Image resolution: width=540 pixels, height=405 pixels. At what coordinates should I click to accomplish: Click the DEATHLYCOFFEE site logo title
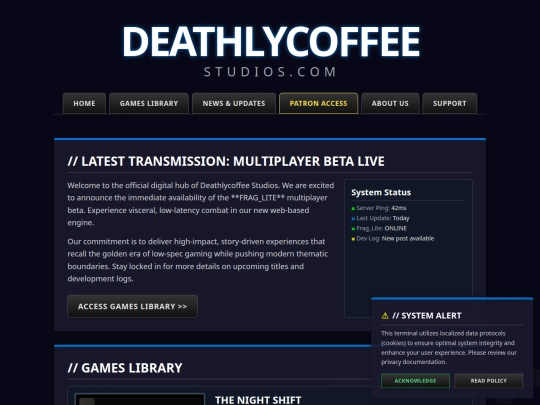pyautogui.click(x=271, y=41)
